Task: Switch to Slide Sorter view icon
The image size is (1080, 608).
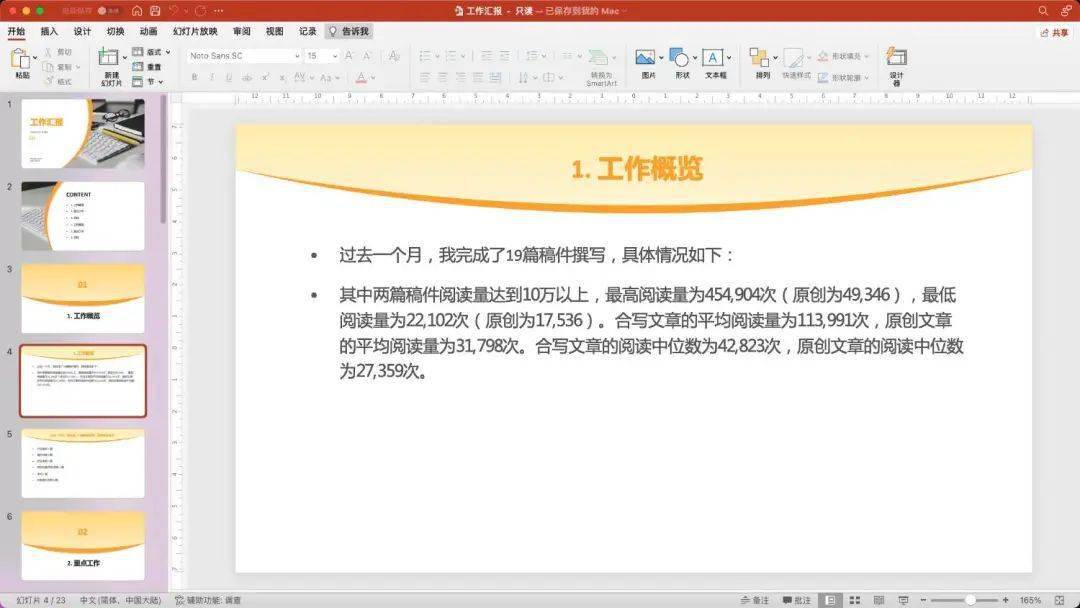Action: click(855, 600)
